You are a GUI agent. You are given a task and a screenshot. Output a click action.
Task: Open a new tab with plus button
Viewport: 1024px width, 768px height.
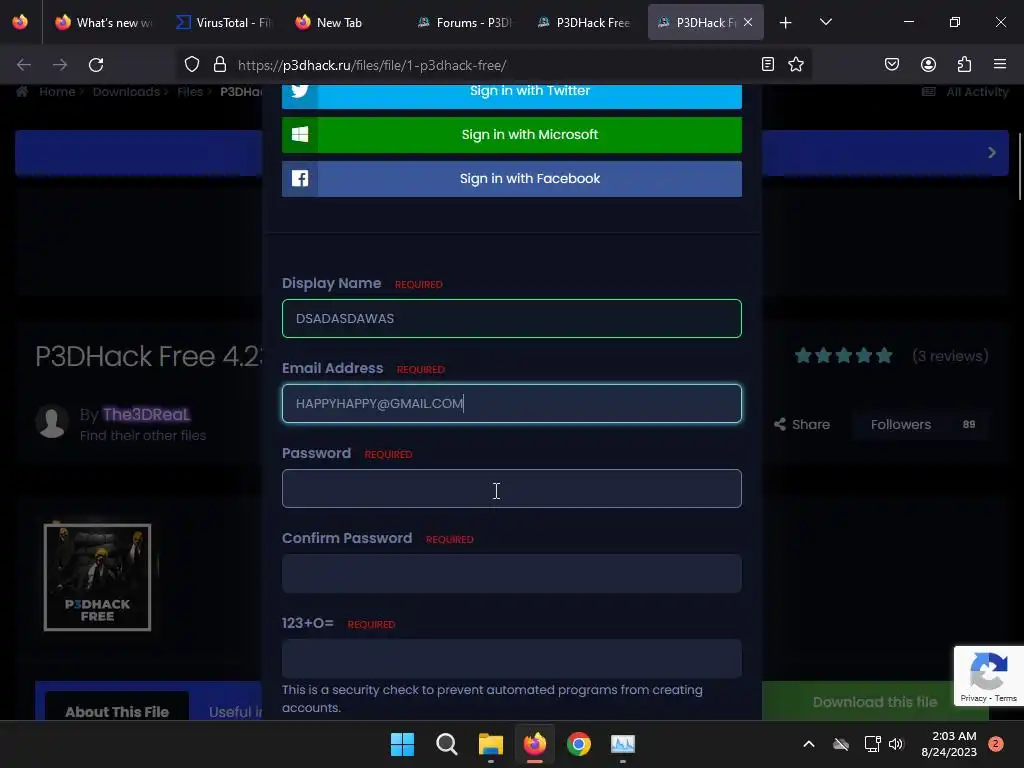click(786, 23)
